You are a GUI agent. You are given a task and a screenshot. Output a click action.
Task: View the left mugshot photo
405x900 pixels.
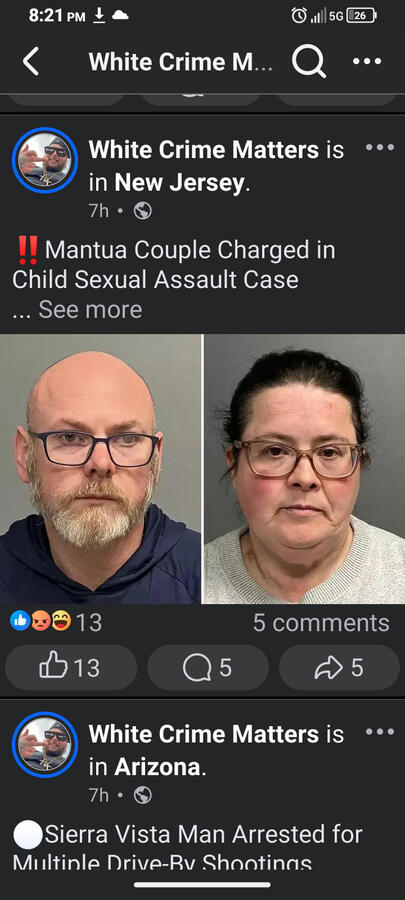[x=100, y=469]
